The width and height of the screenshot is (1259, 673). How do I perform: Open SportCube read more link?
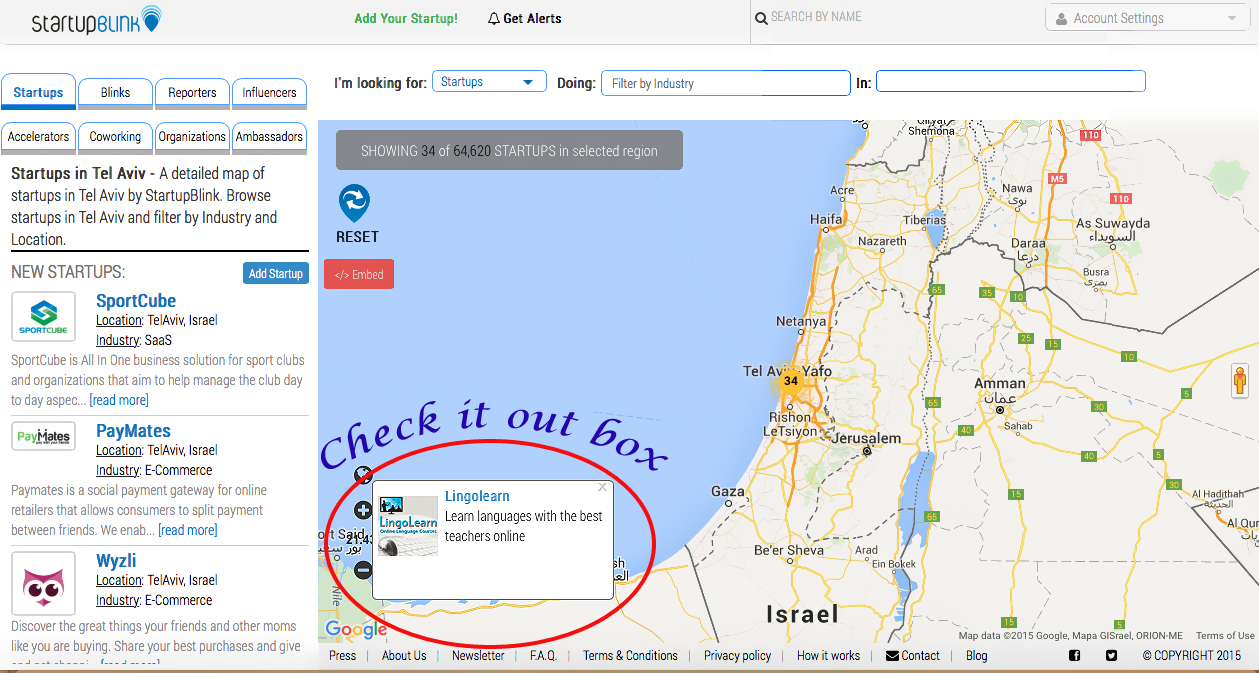coord(119,400)
